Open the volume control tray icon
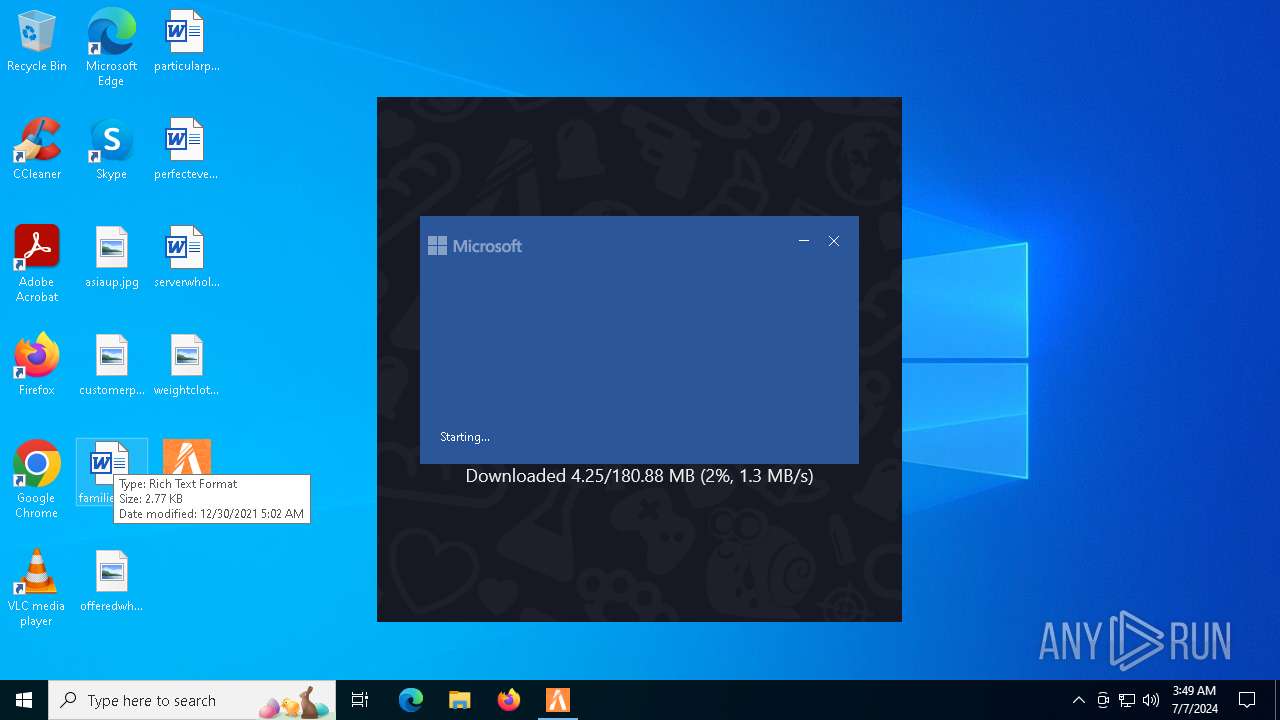The width and height of the screenshot is (1280, 720). (1151, 700)
